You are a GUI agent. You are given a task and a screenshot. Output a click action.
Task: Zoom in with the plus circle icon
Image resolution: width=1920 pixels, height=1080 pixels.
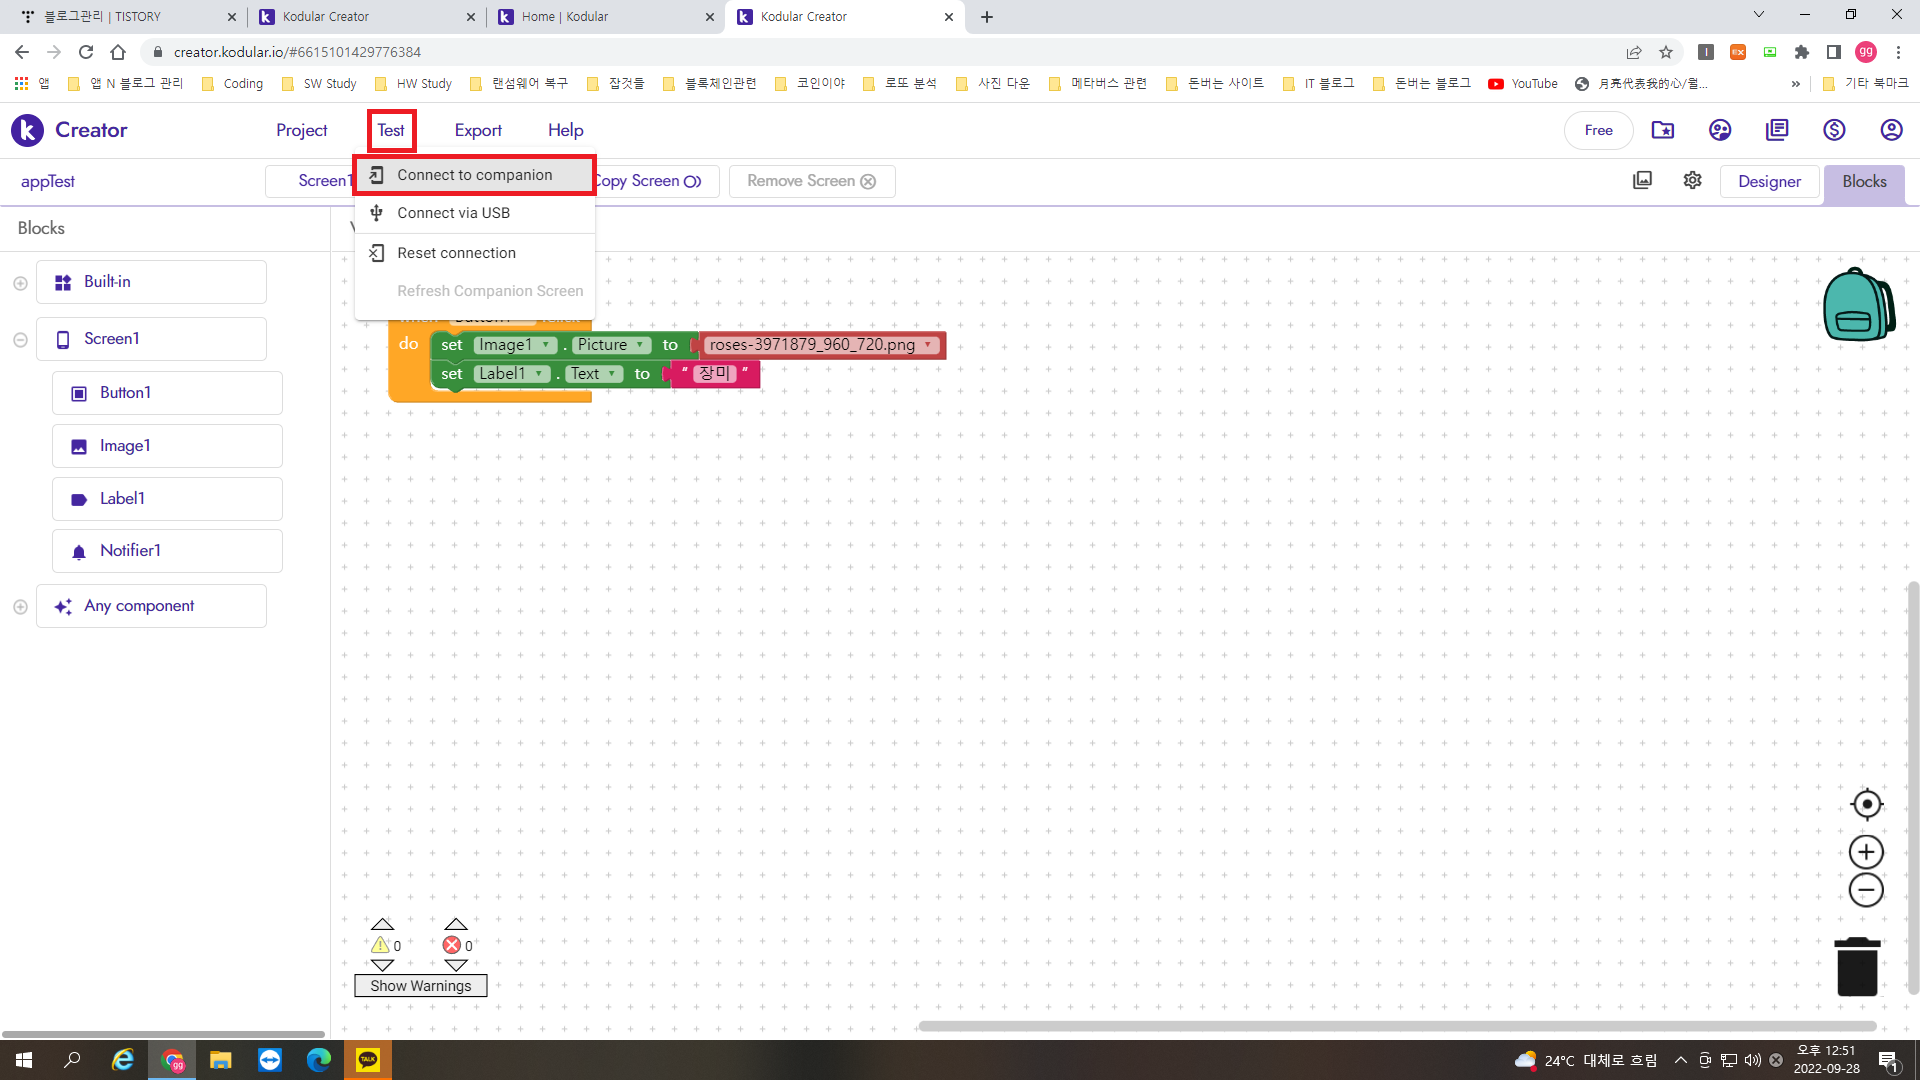tap(1866, 852)
